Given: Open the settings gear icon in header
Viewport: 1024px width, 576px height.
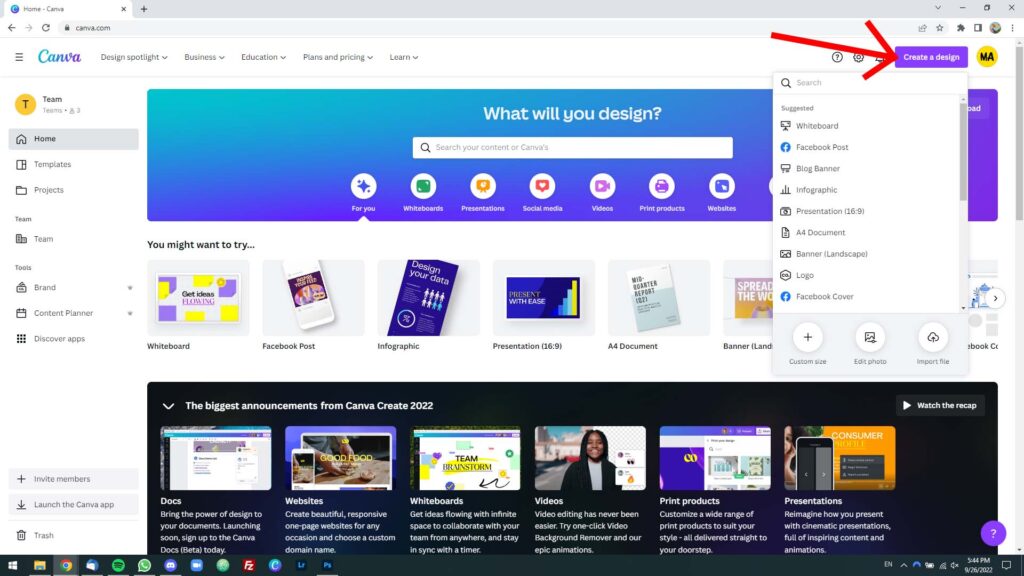Looking at the screenshot, I should point(858,57).
